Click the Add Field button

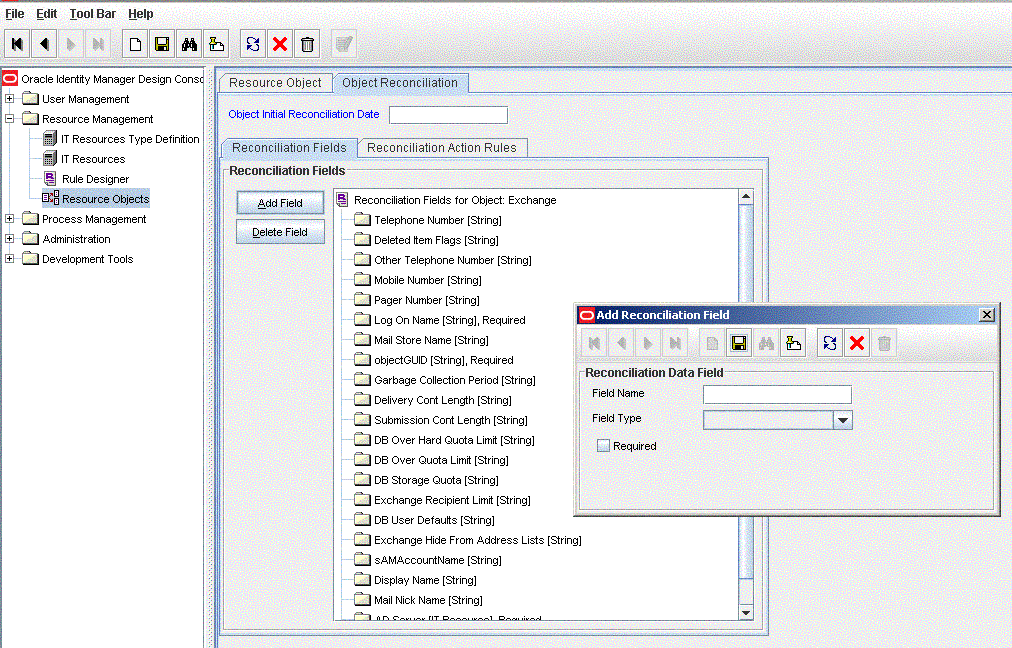point(280,203)
